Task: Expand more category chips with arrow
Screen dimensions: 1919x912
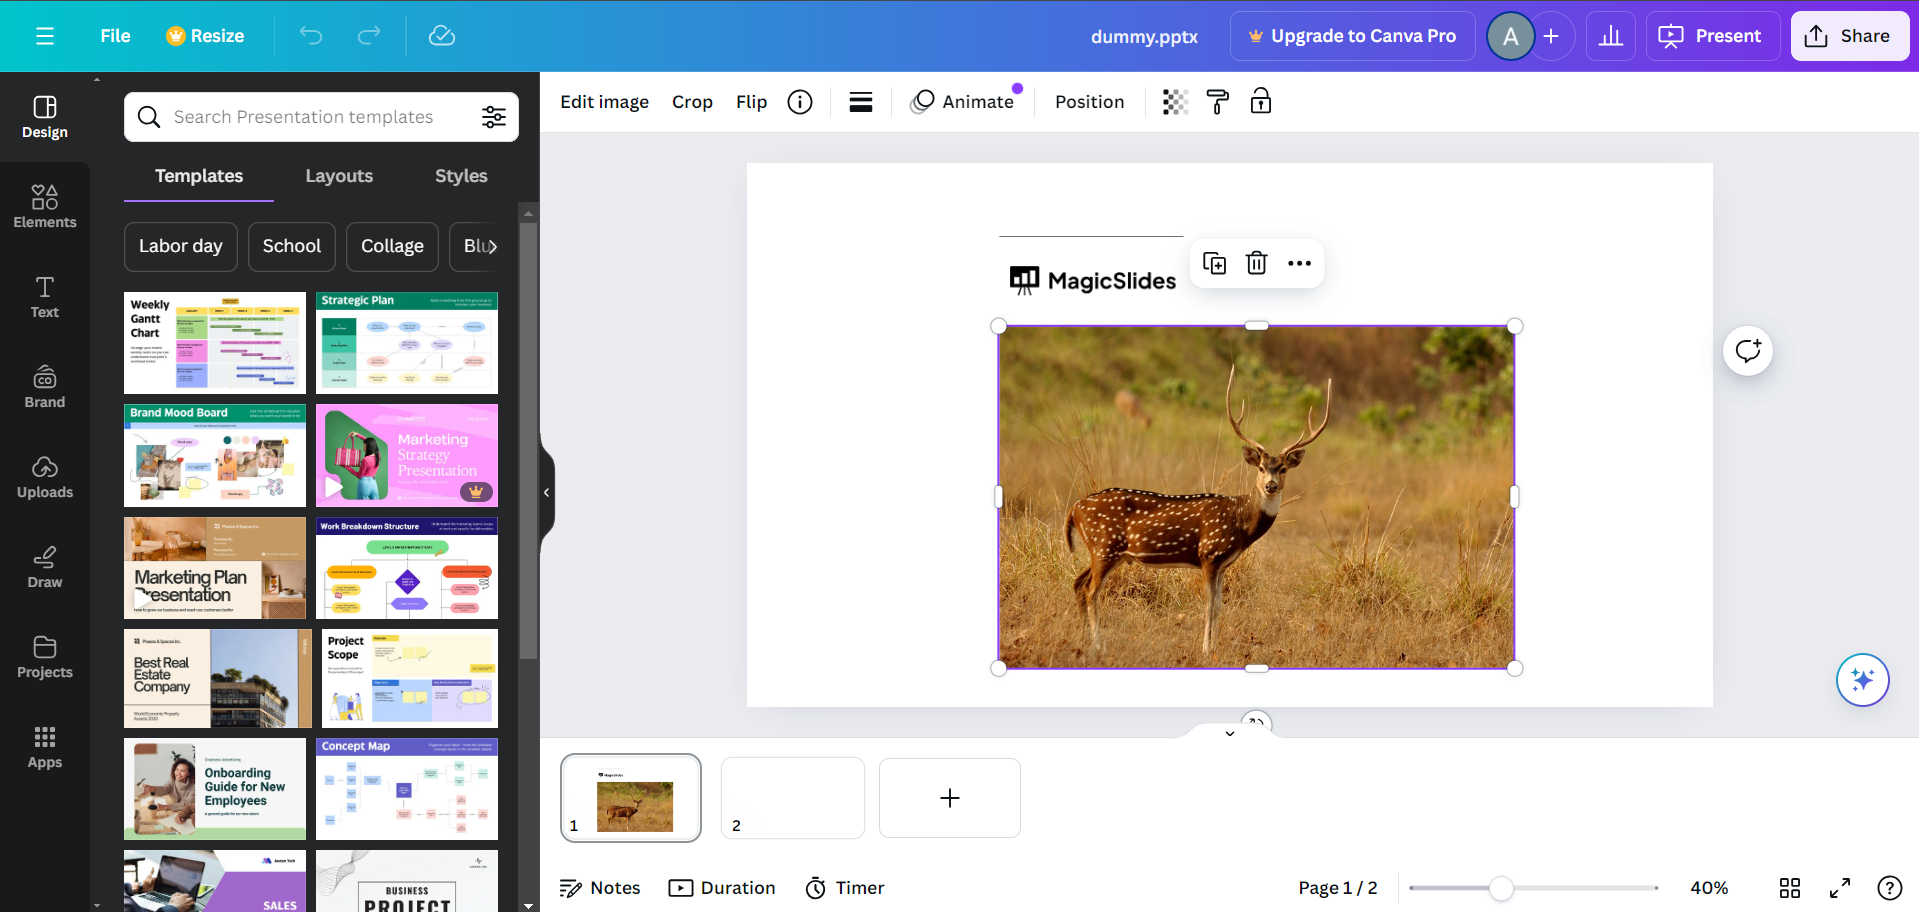Action: pyautogui.click(x=491, y=246)
